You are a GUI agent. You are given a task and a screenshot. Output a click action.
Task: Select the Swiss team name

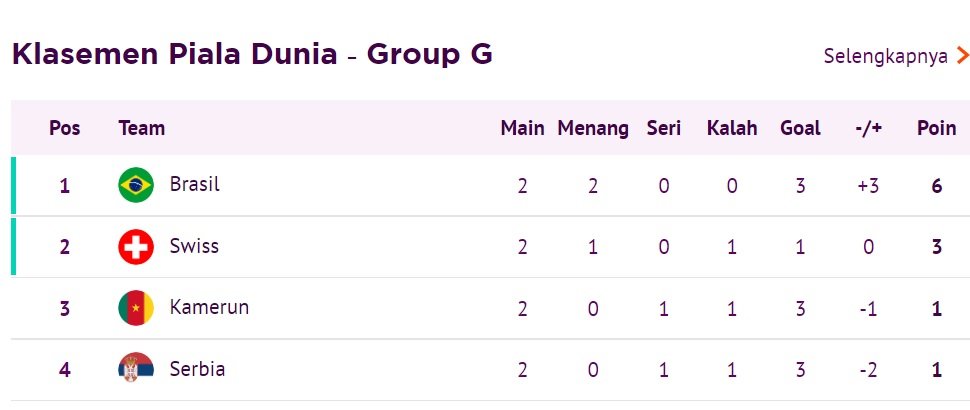pyautogui.click(x=194, y=246)
